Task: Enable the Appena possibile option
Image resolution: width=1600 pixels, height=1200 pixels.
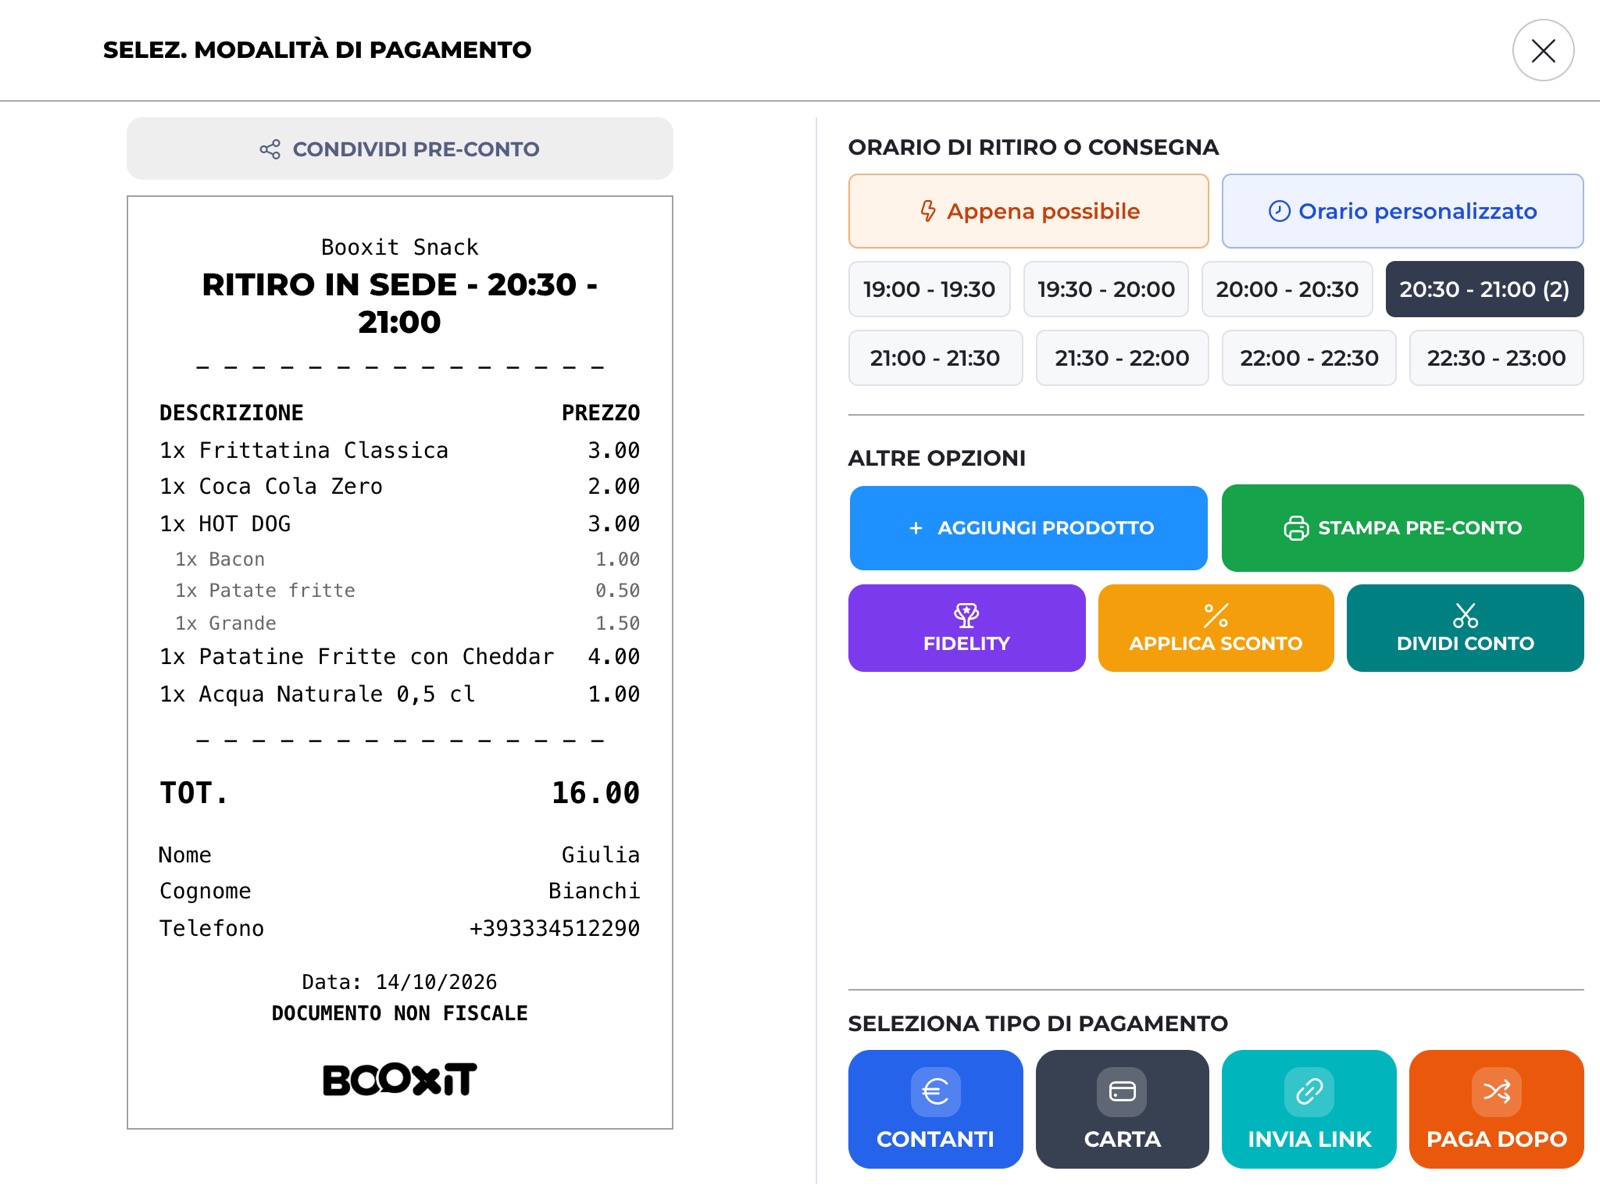Action: 1028,211
